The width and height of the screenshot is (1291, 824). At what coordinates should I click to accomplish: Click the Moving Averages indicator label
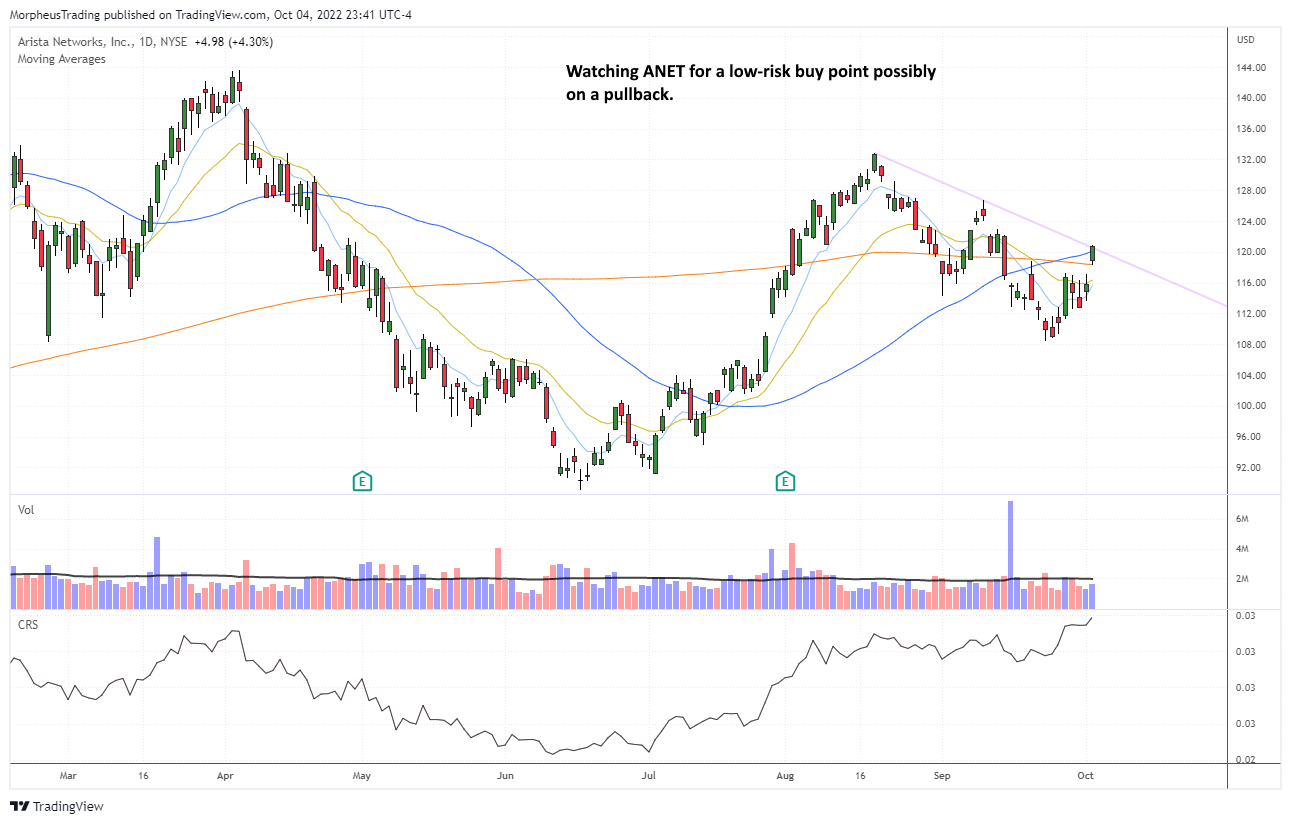tap(62, 59)
